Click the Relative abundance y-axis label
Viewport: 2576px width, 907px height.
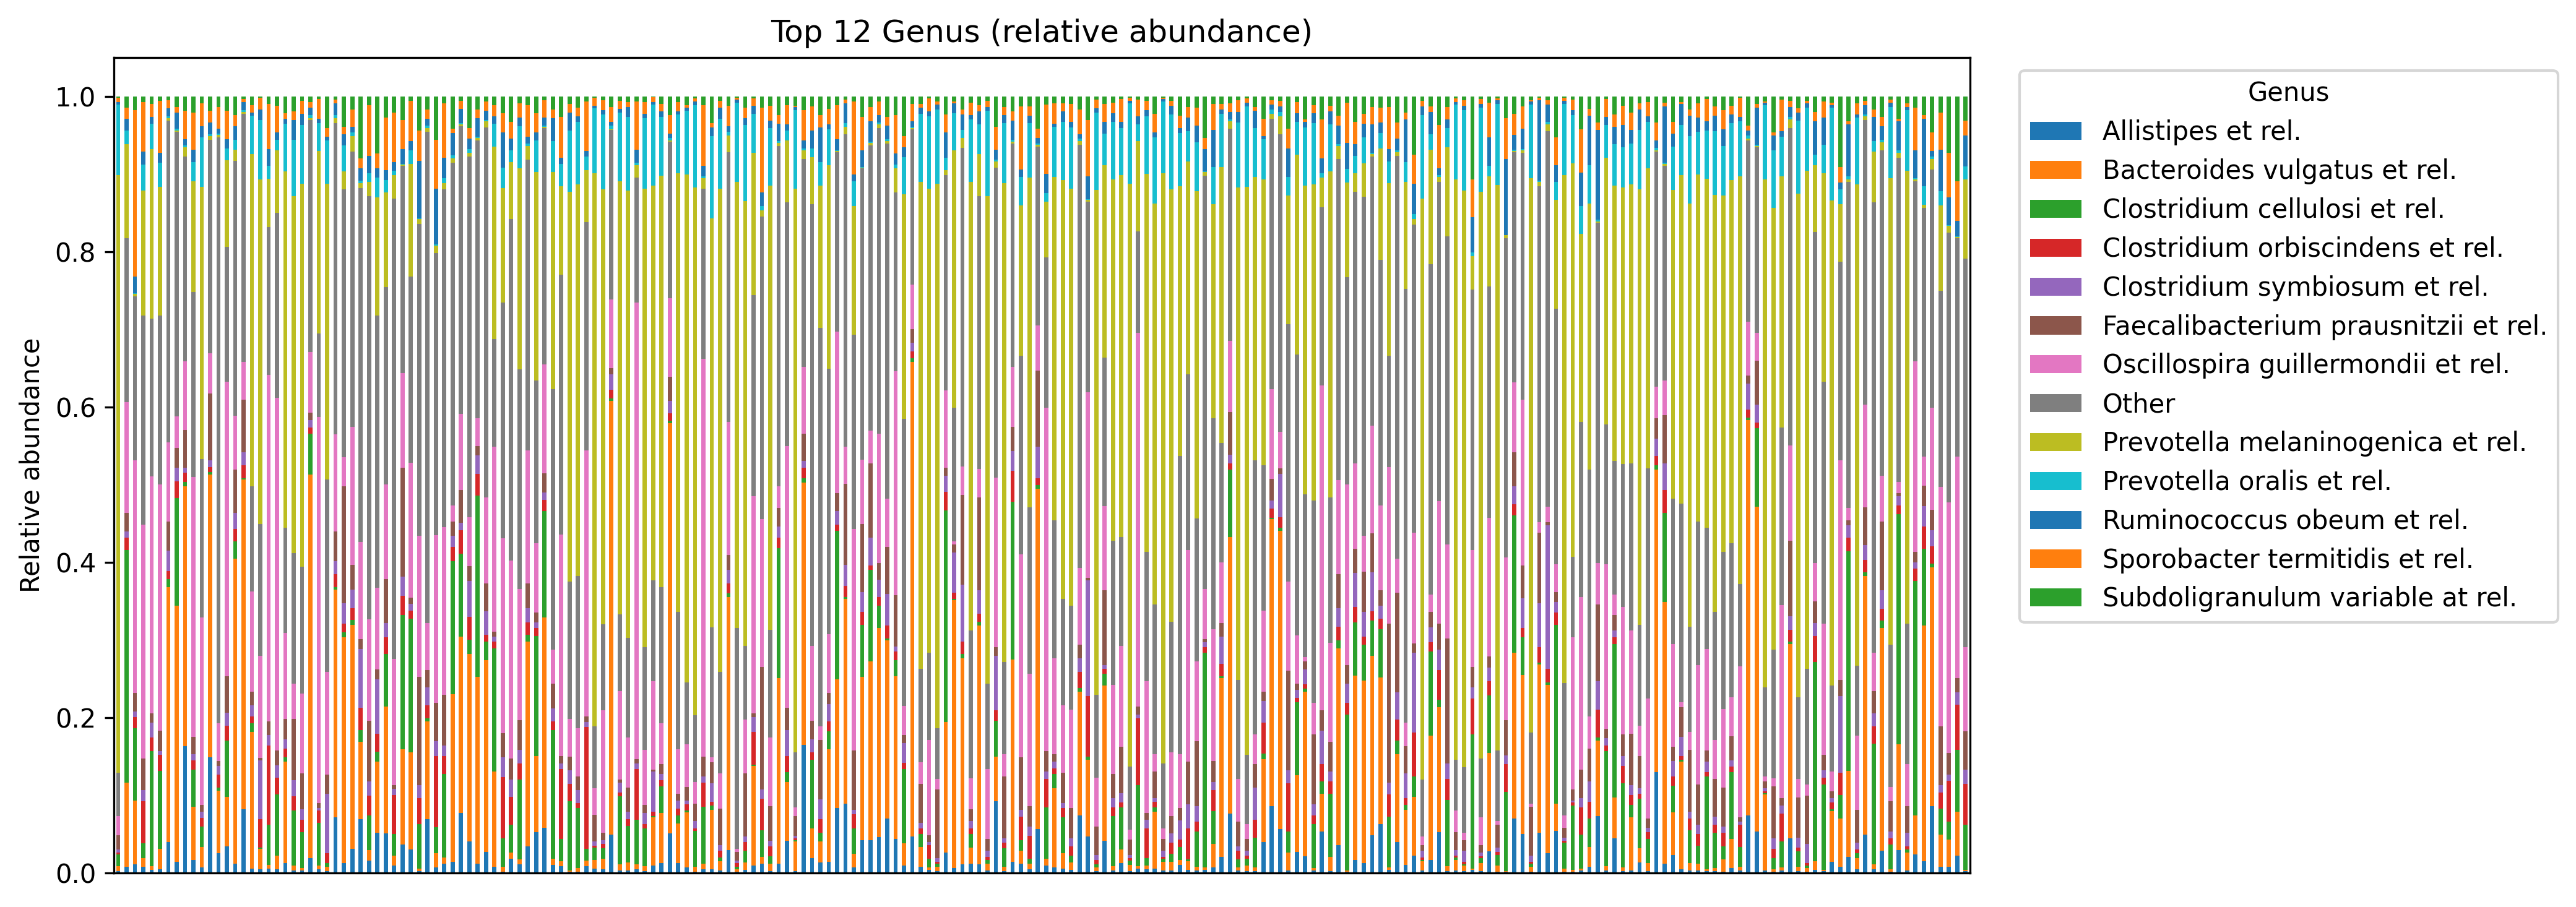point(30,465)
